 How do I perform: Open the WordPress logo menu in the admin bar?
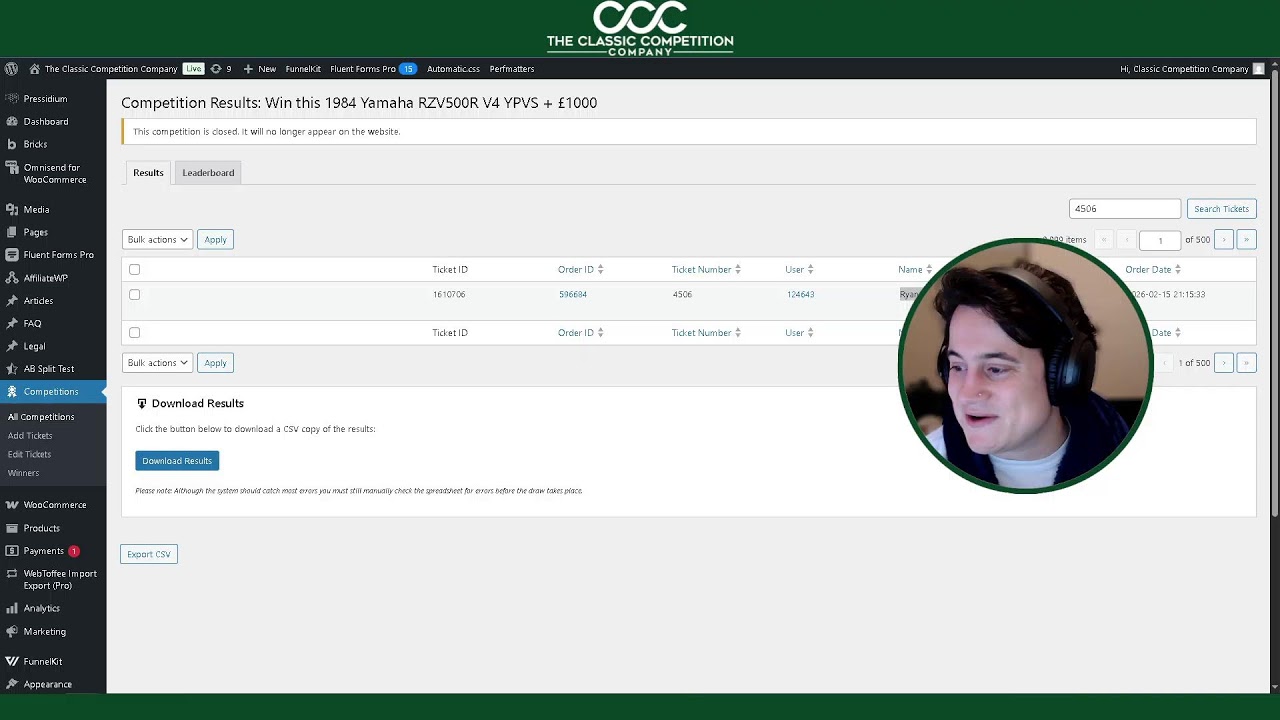click(11, 69)
